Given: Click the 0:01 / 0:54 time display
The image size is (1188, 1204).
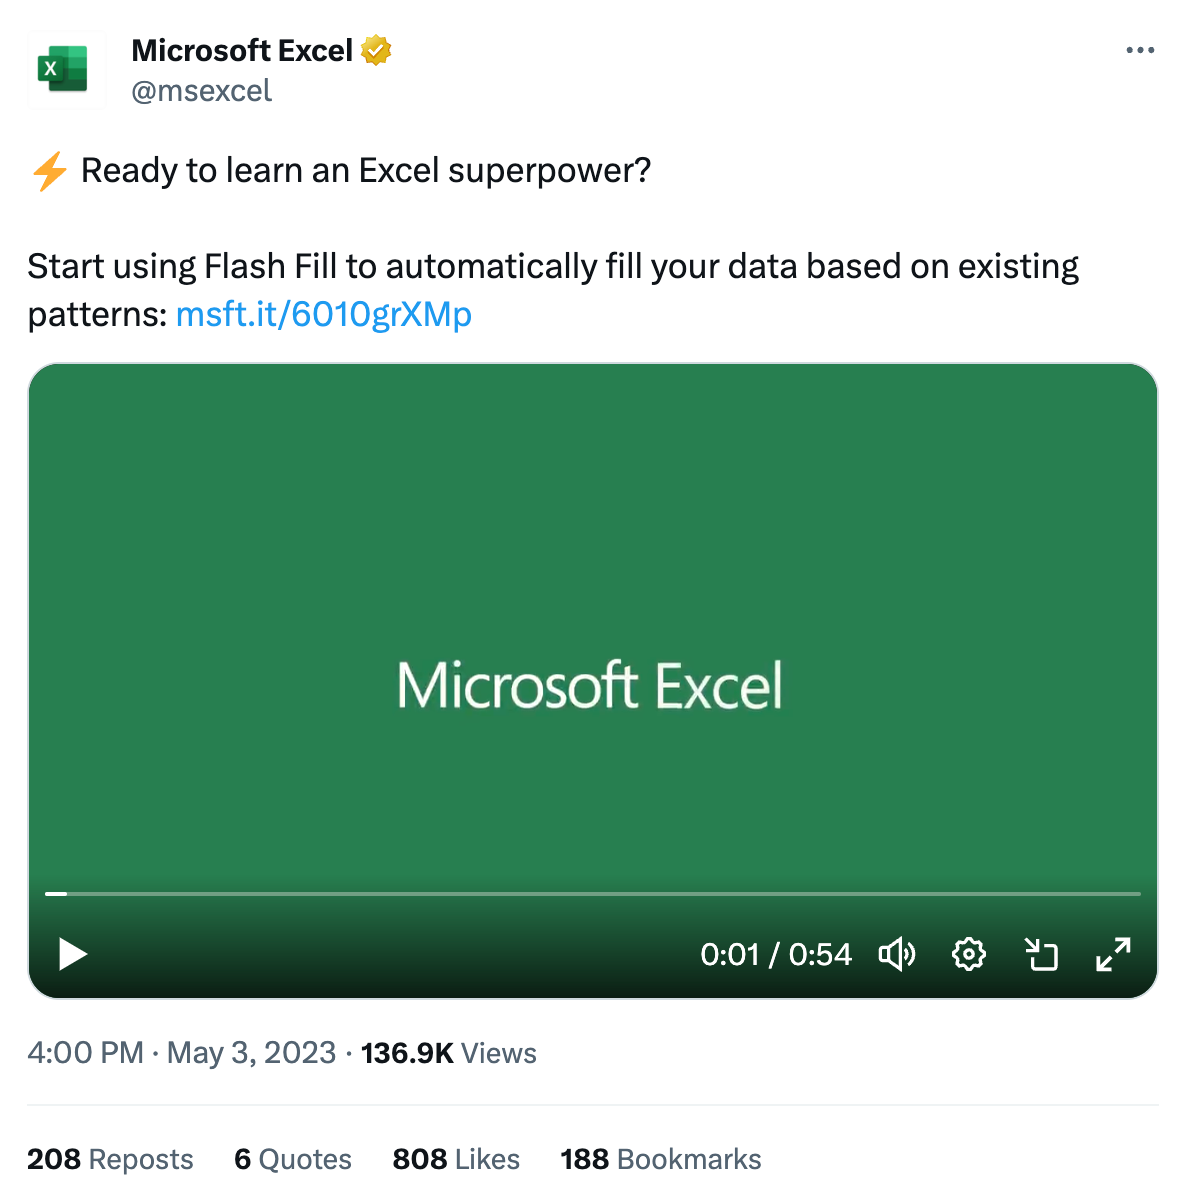Looking at the screenshot, I should pos(776,955).
